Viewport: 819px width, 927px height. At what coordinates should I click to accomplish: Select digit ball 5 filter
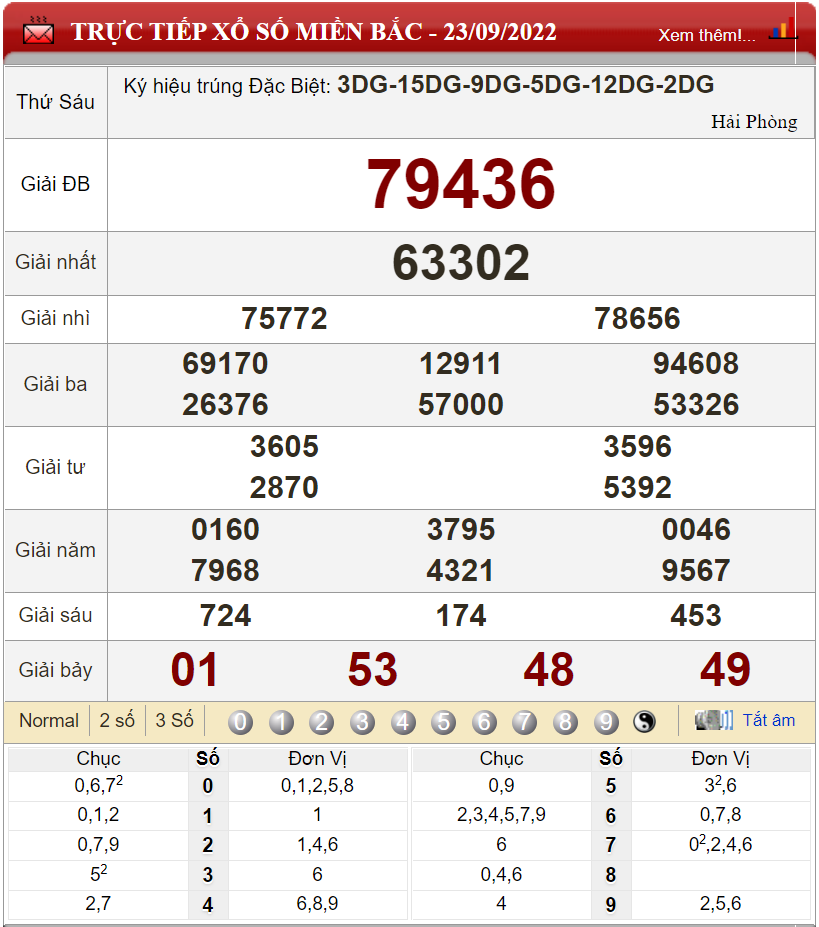point(444,722)
